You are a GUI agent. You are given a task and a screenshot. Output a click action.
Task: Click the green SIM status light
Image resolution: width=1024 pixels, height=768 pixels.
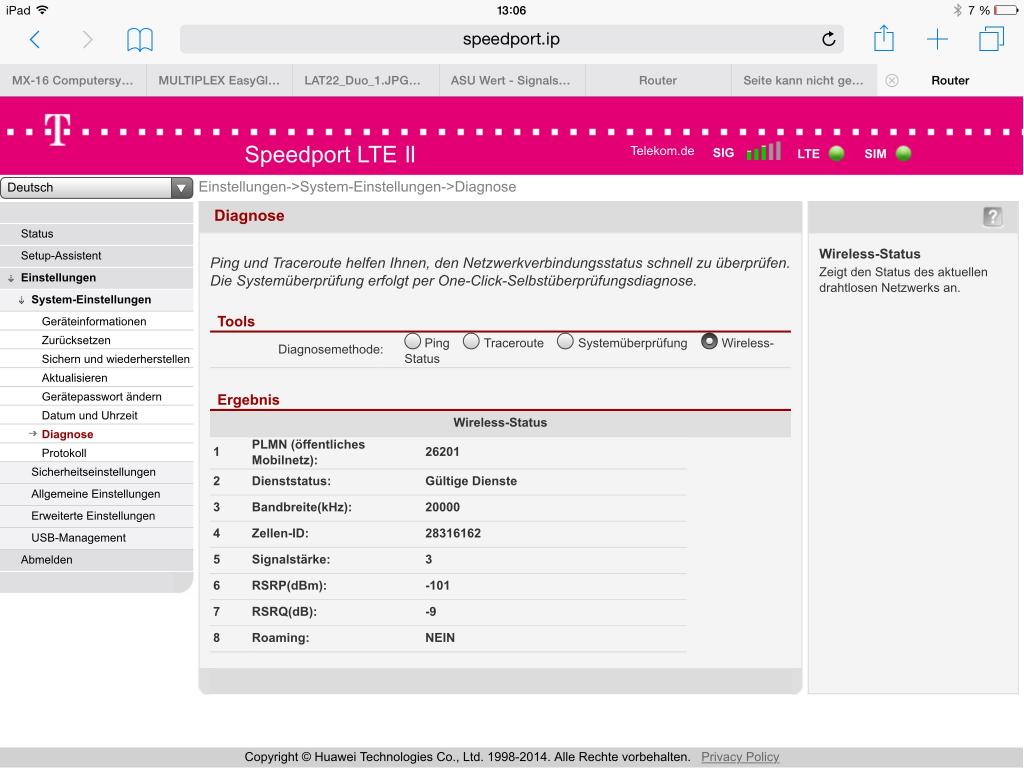click(903, 153)
